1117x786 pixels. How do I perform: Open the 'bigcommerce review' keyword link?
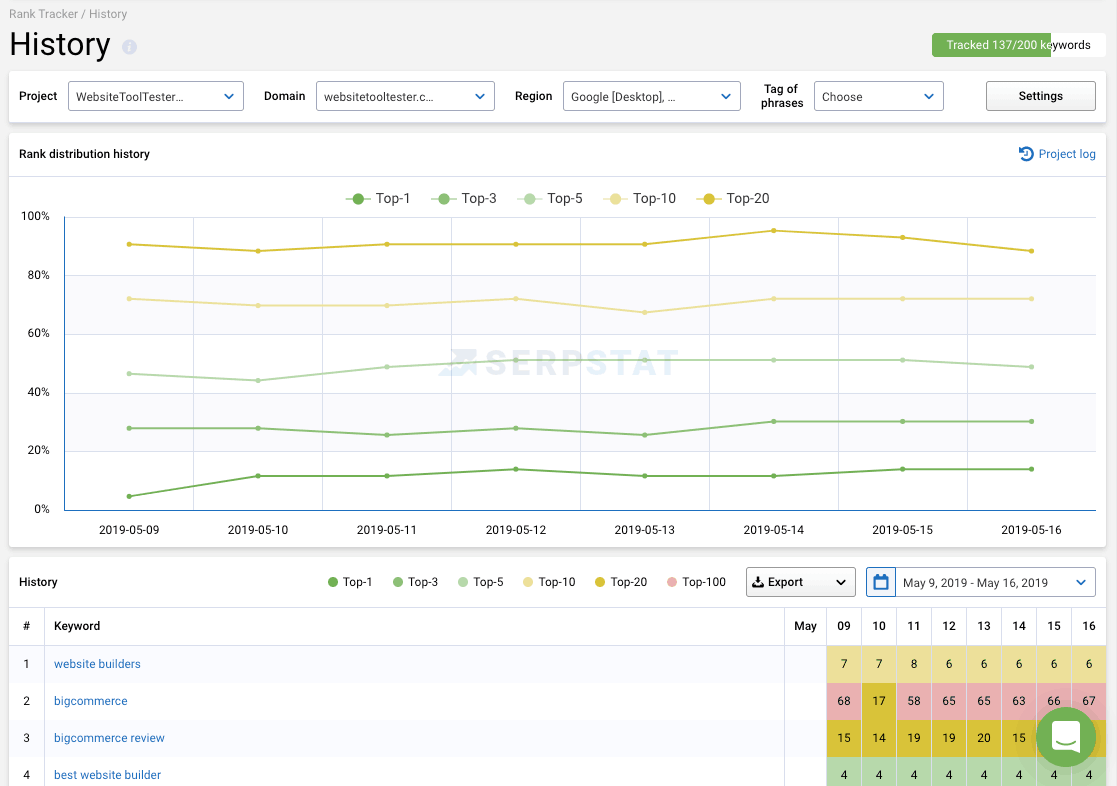click(109, 738)
